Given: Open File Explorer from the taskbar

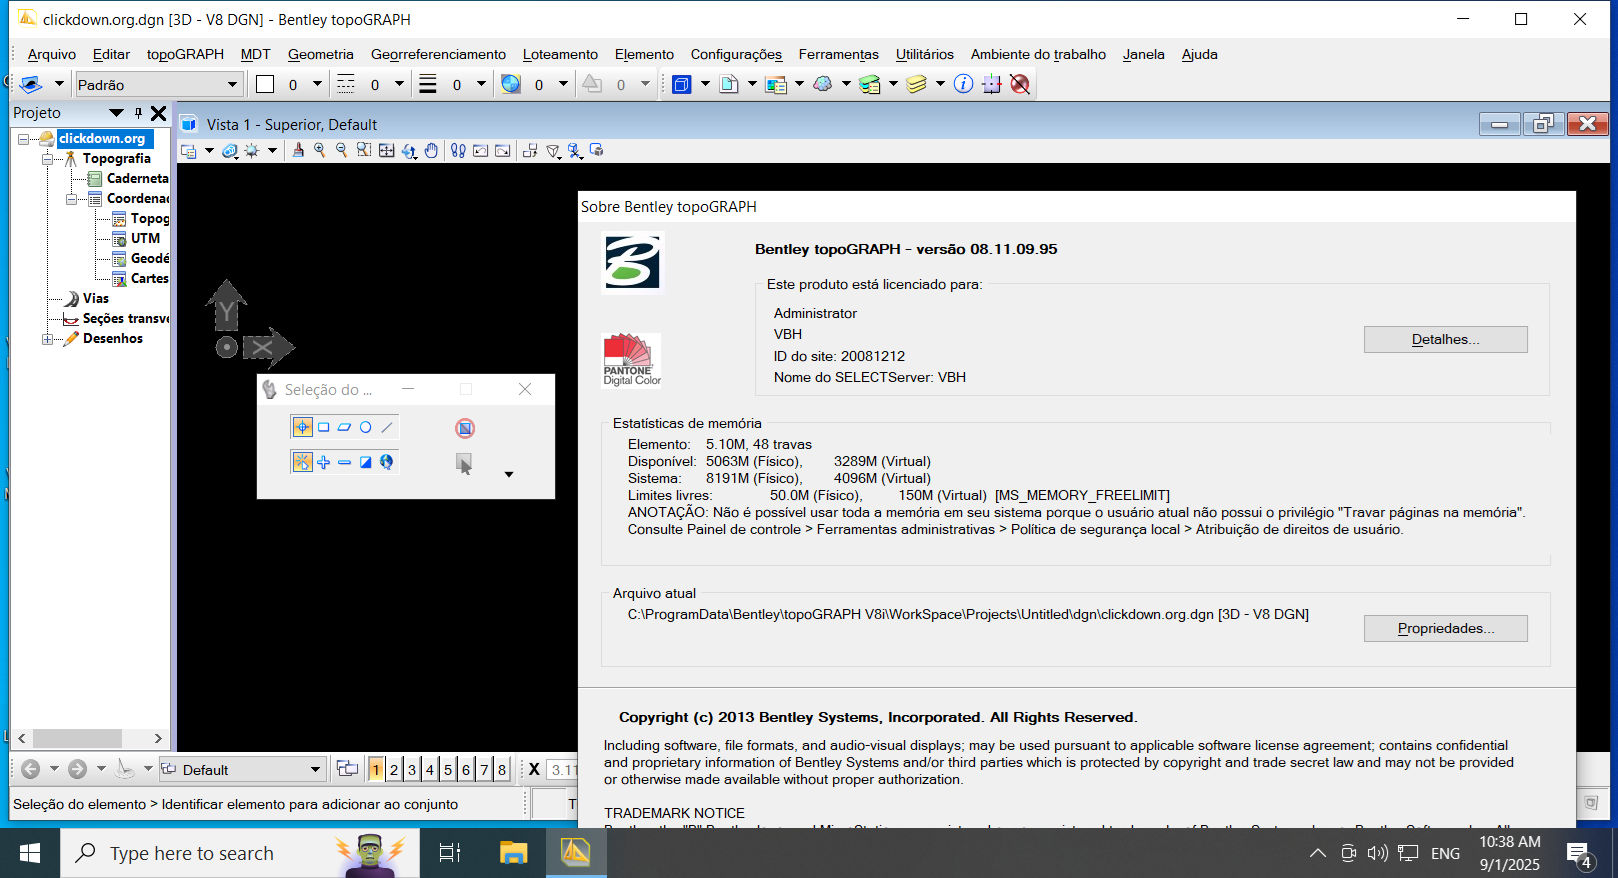Looking at the screenshot, I should point(513,853).
